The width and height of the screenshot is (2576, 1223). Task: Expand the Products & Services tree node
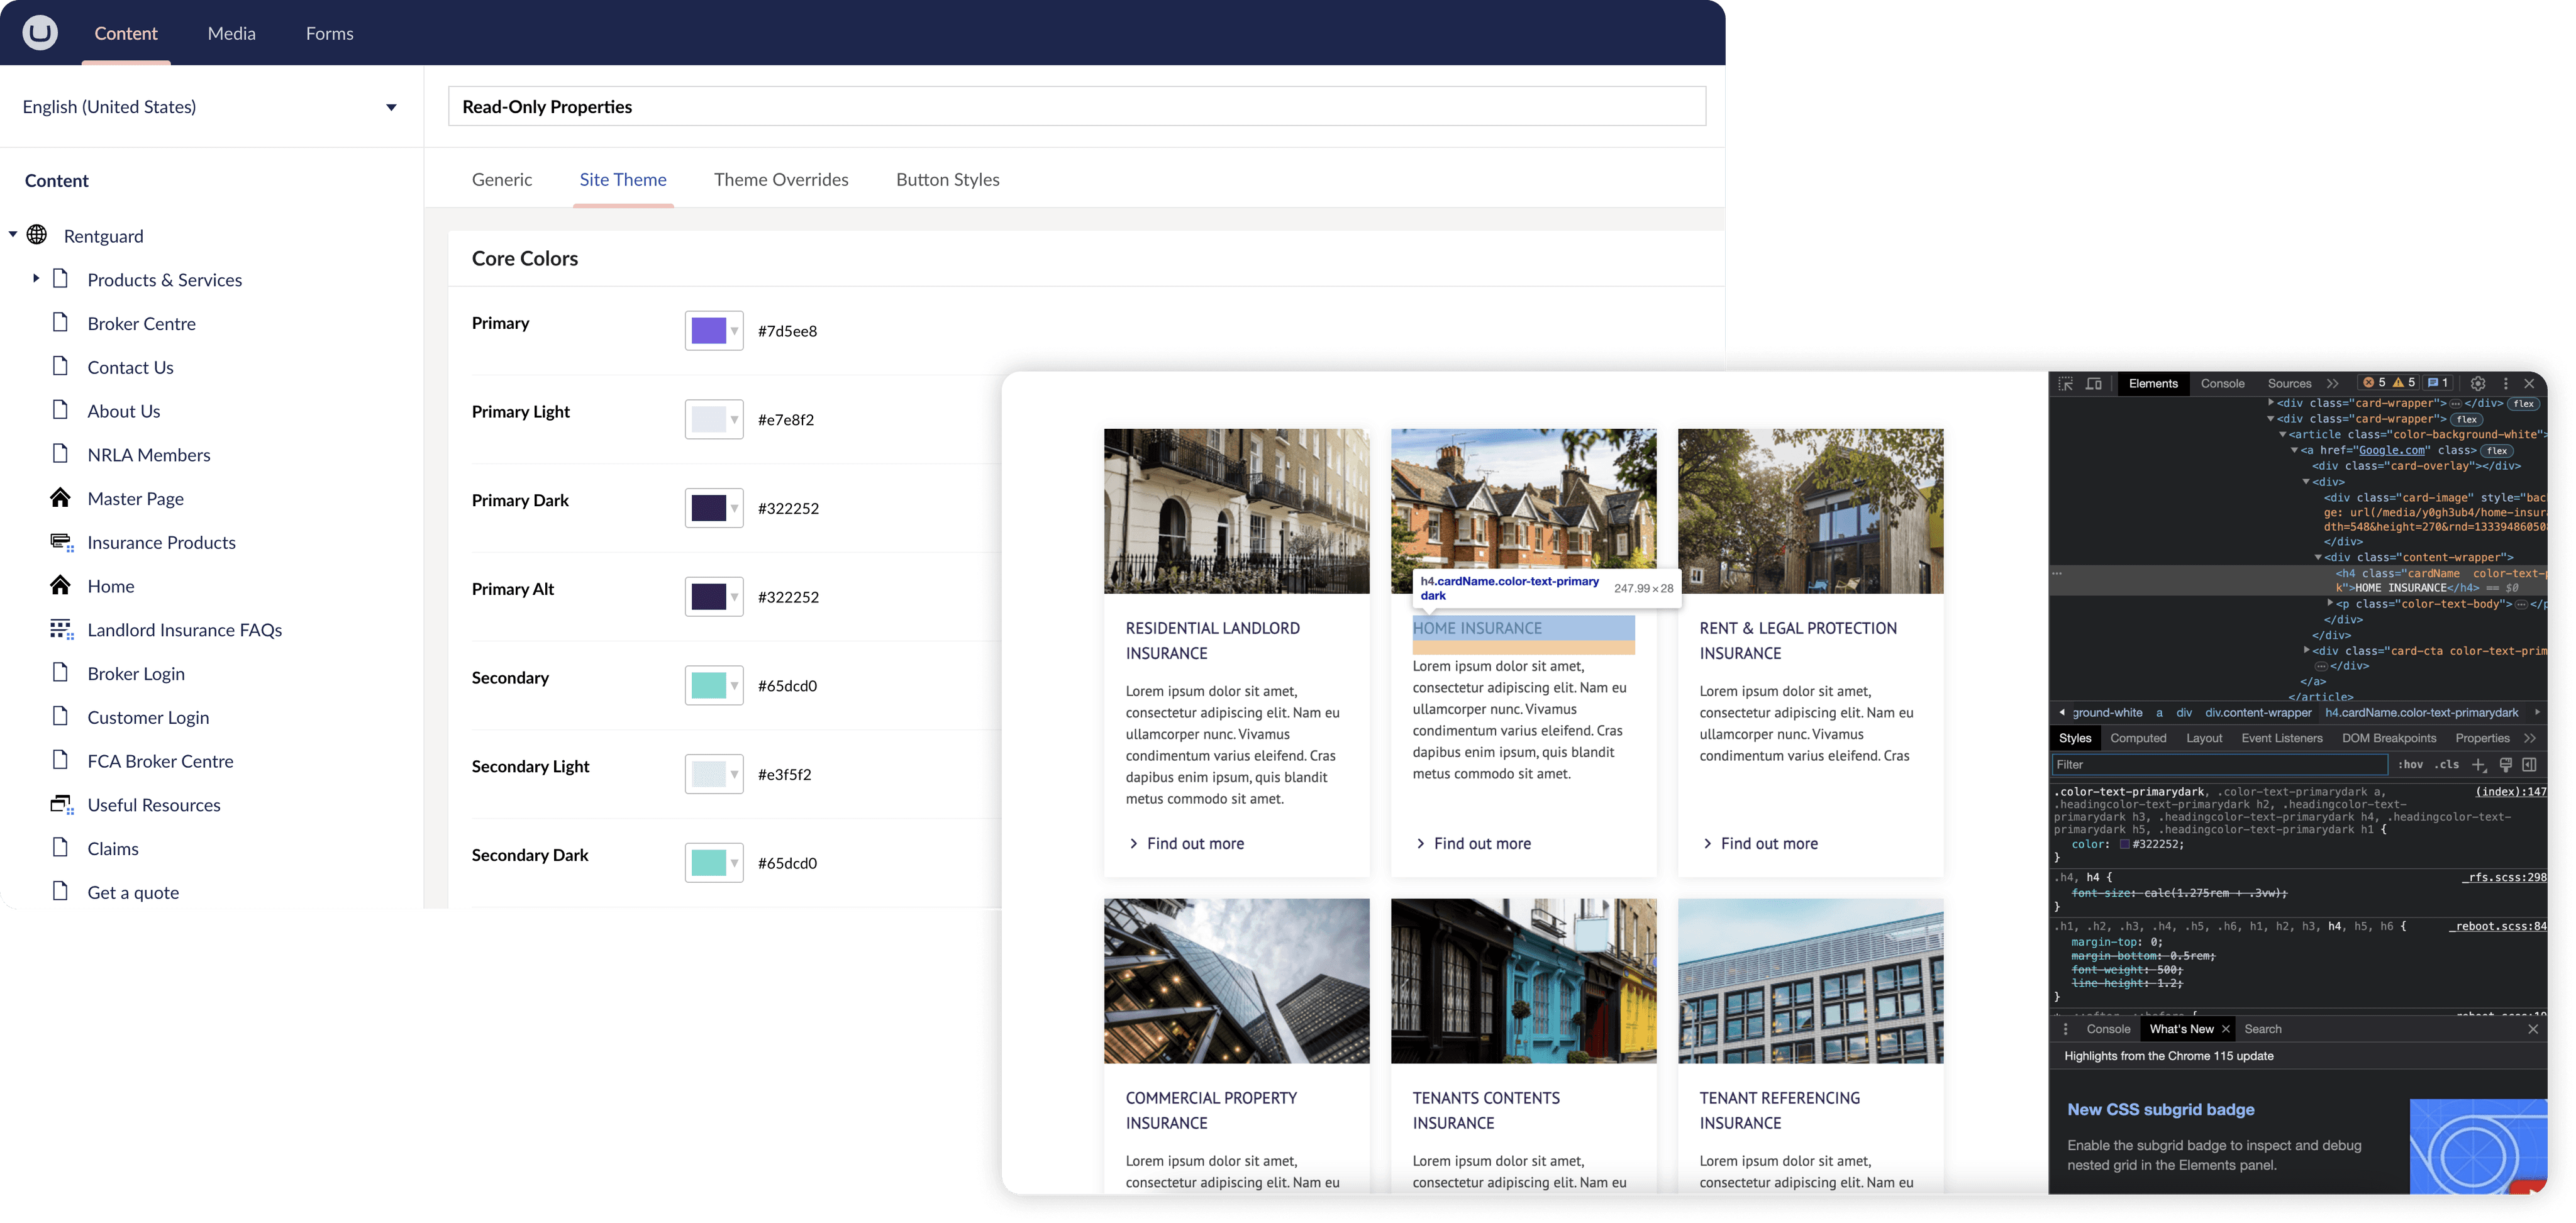[36, 278]
